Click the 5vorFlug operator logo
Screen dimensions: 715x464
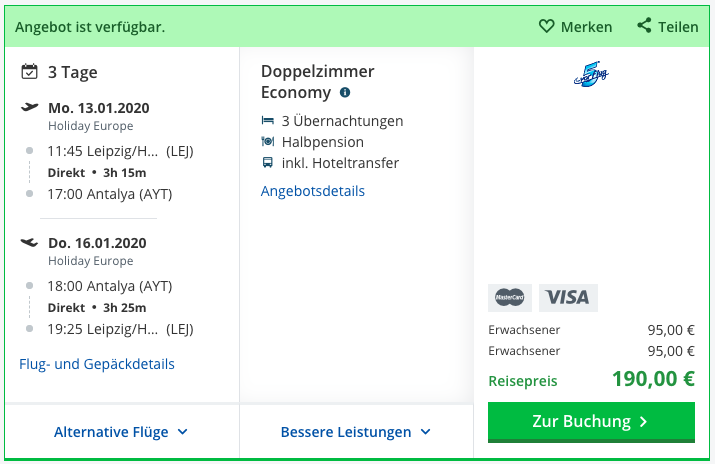coord(591,74)
